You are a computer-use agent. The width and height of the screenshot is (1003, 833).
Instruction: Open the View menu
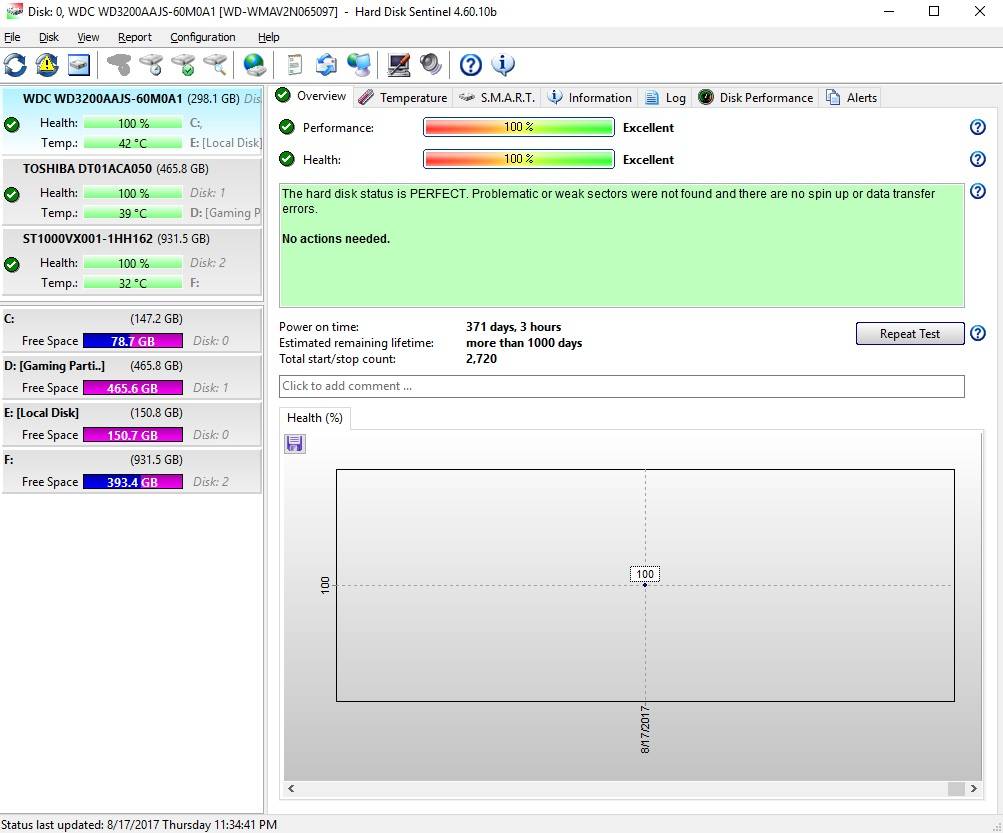tap(88, 37)
